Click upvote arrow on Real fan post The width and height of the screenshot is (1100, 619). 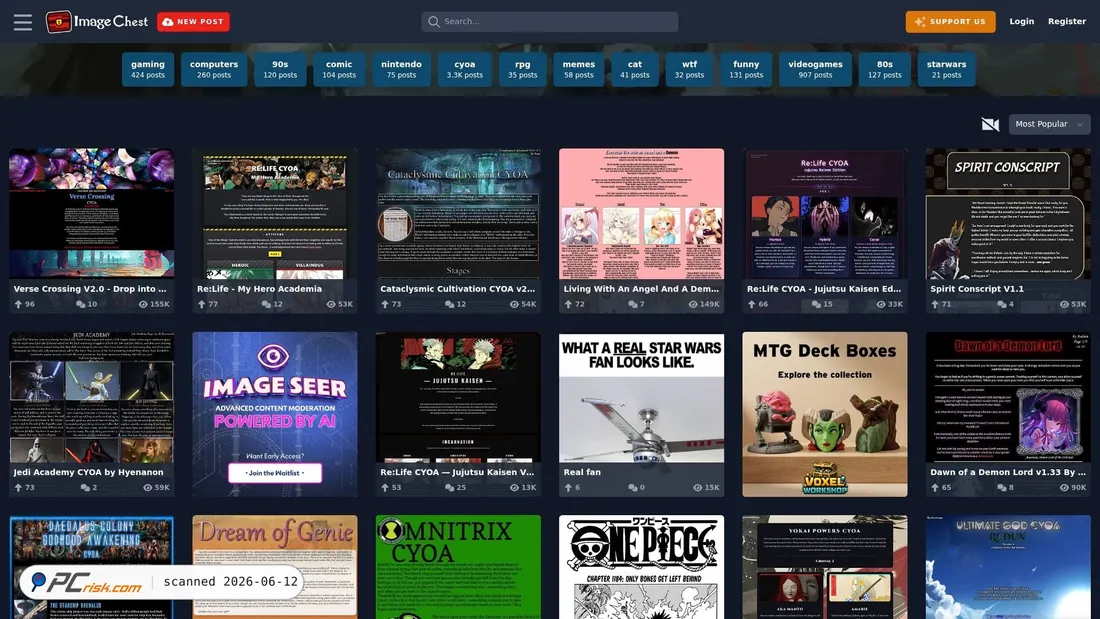[x=568, y=487]
